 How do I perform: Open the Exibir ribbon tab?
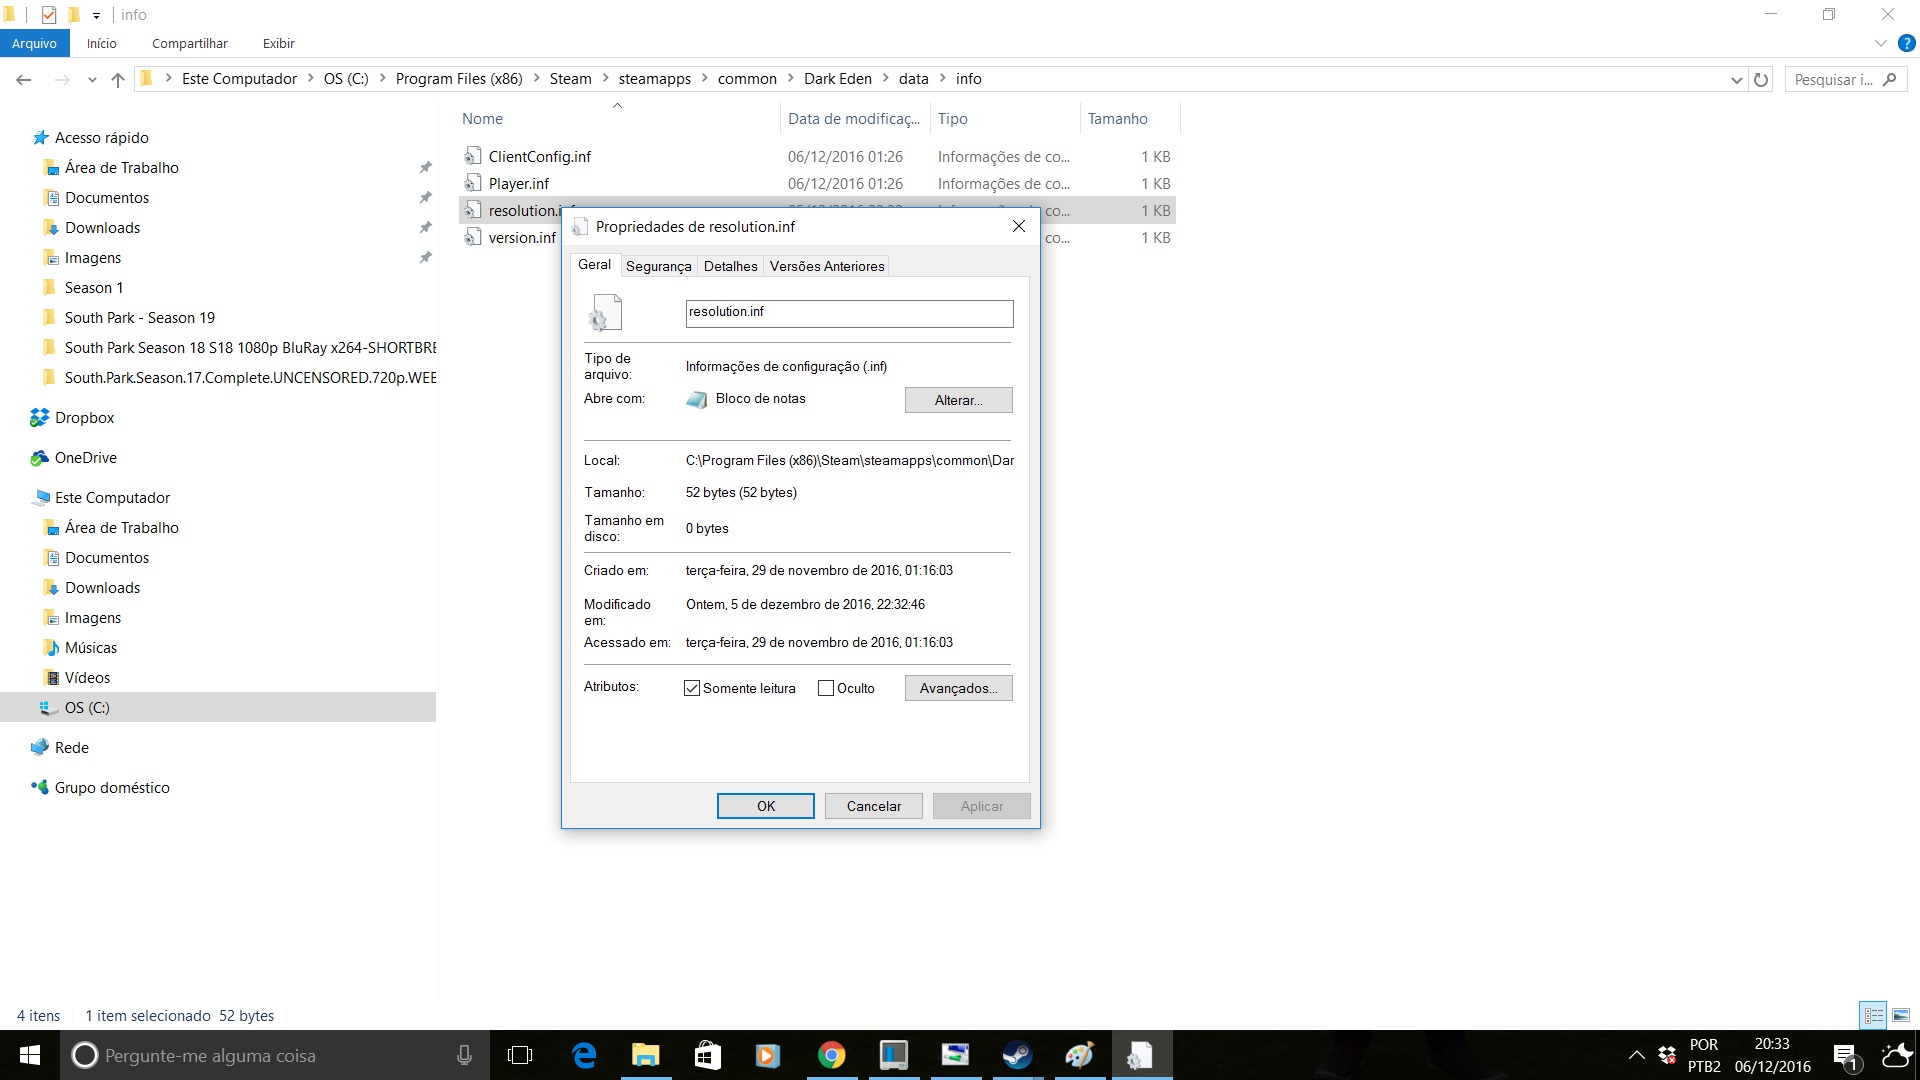pos(278,43)
